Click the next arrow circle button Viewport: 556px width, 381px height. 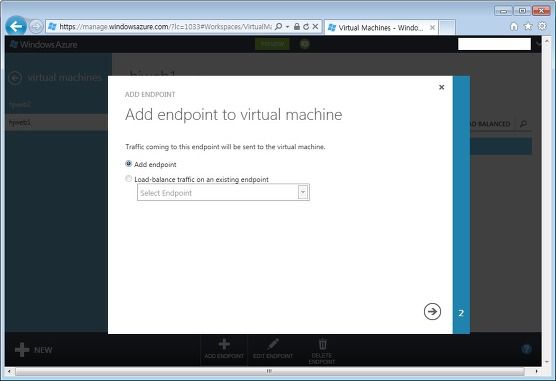click(432, 312)
